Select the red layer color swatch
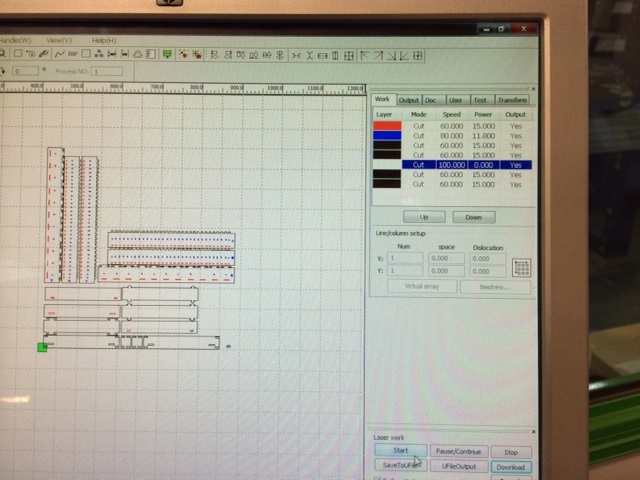The width and height of the screenshot is (640, 480). 387,126
